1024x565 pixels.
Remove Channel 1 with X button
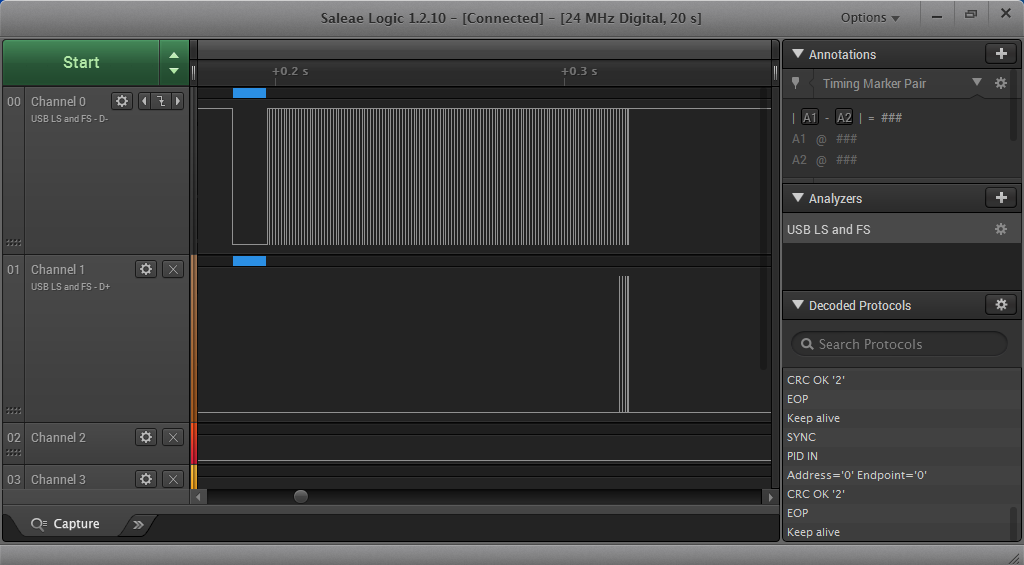(x=172, y=269)
